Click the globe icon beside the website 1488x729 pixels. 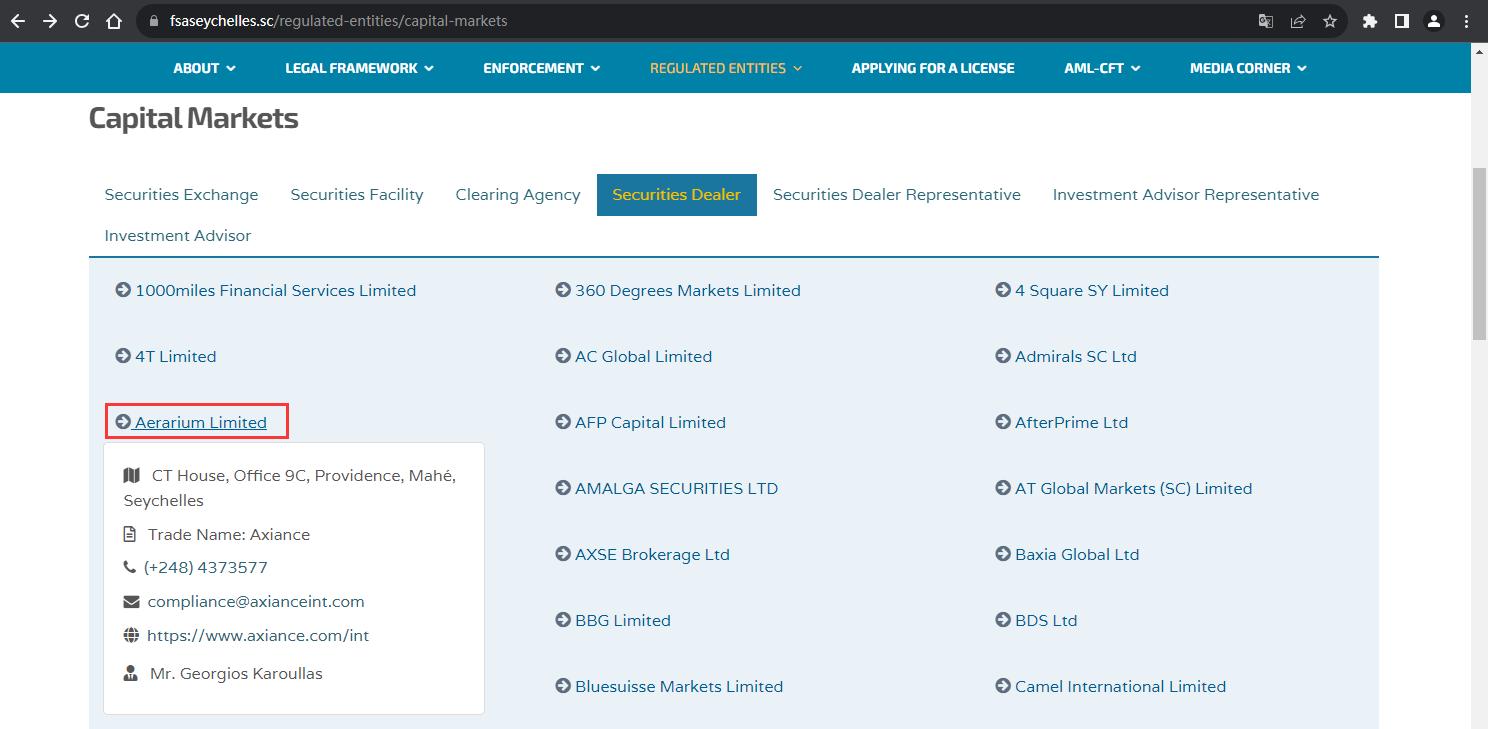point(131,635)
